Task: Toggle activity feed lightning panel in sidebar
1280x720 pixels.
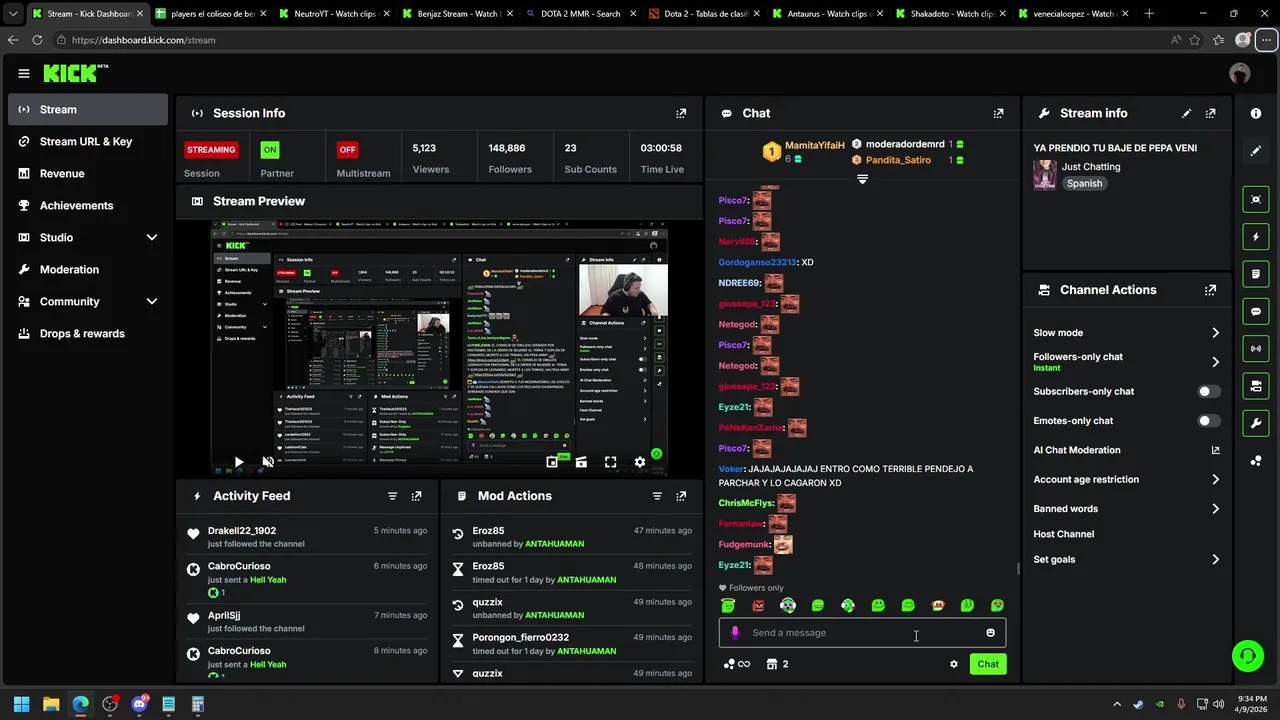Action: (1256, 237)
